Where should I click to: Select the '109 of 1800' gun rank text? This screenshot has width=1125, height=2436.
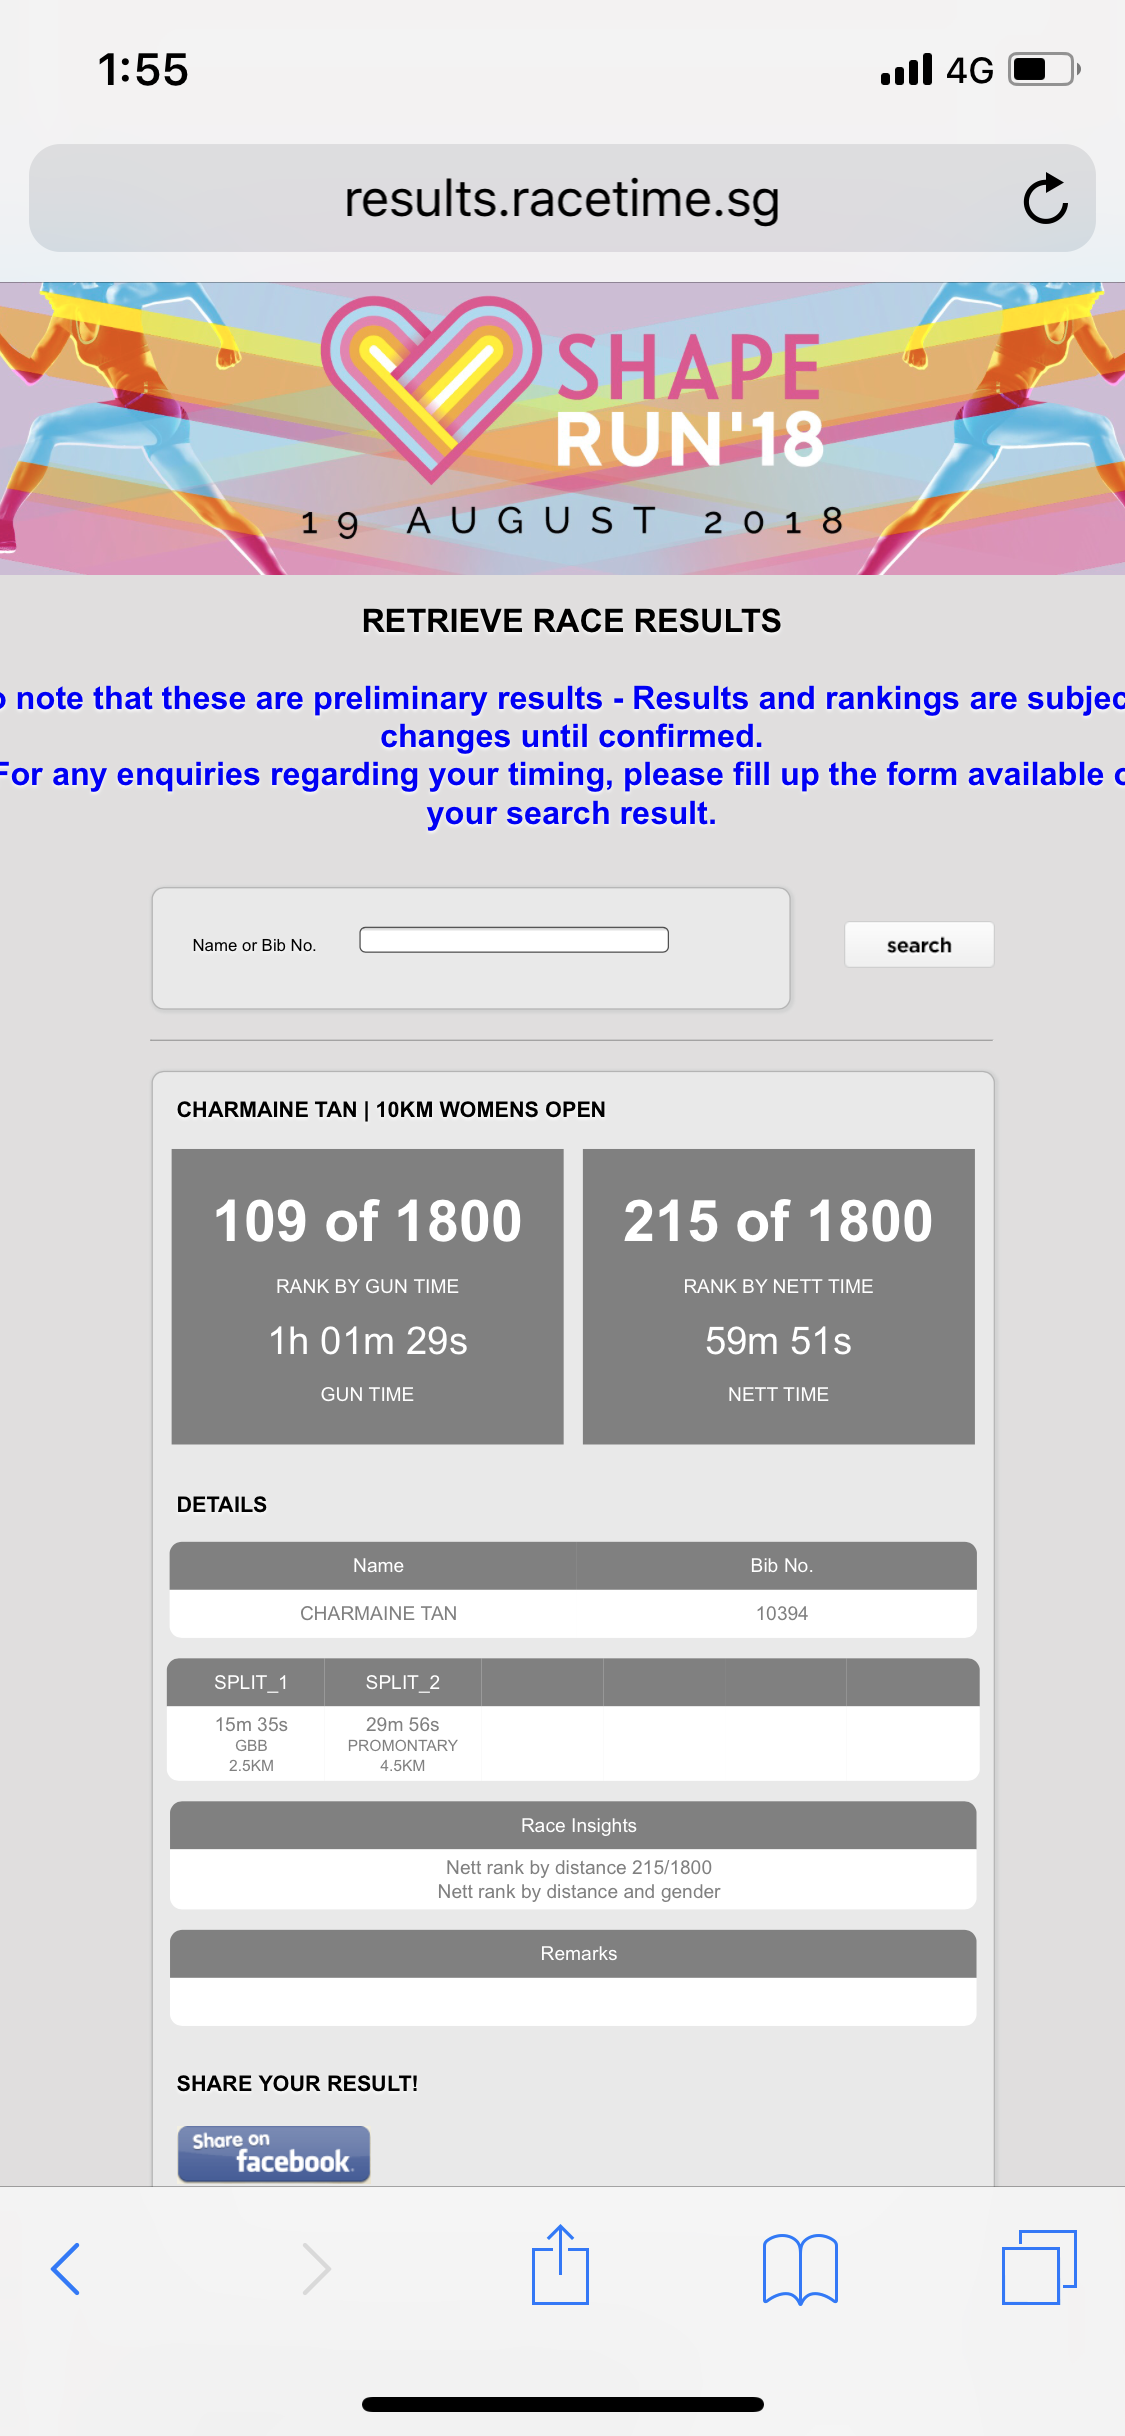pyautogui.click(x=368, y=1221)
